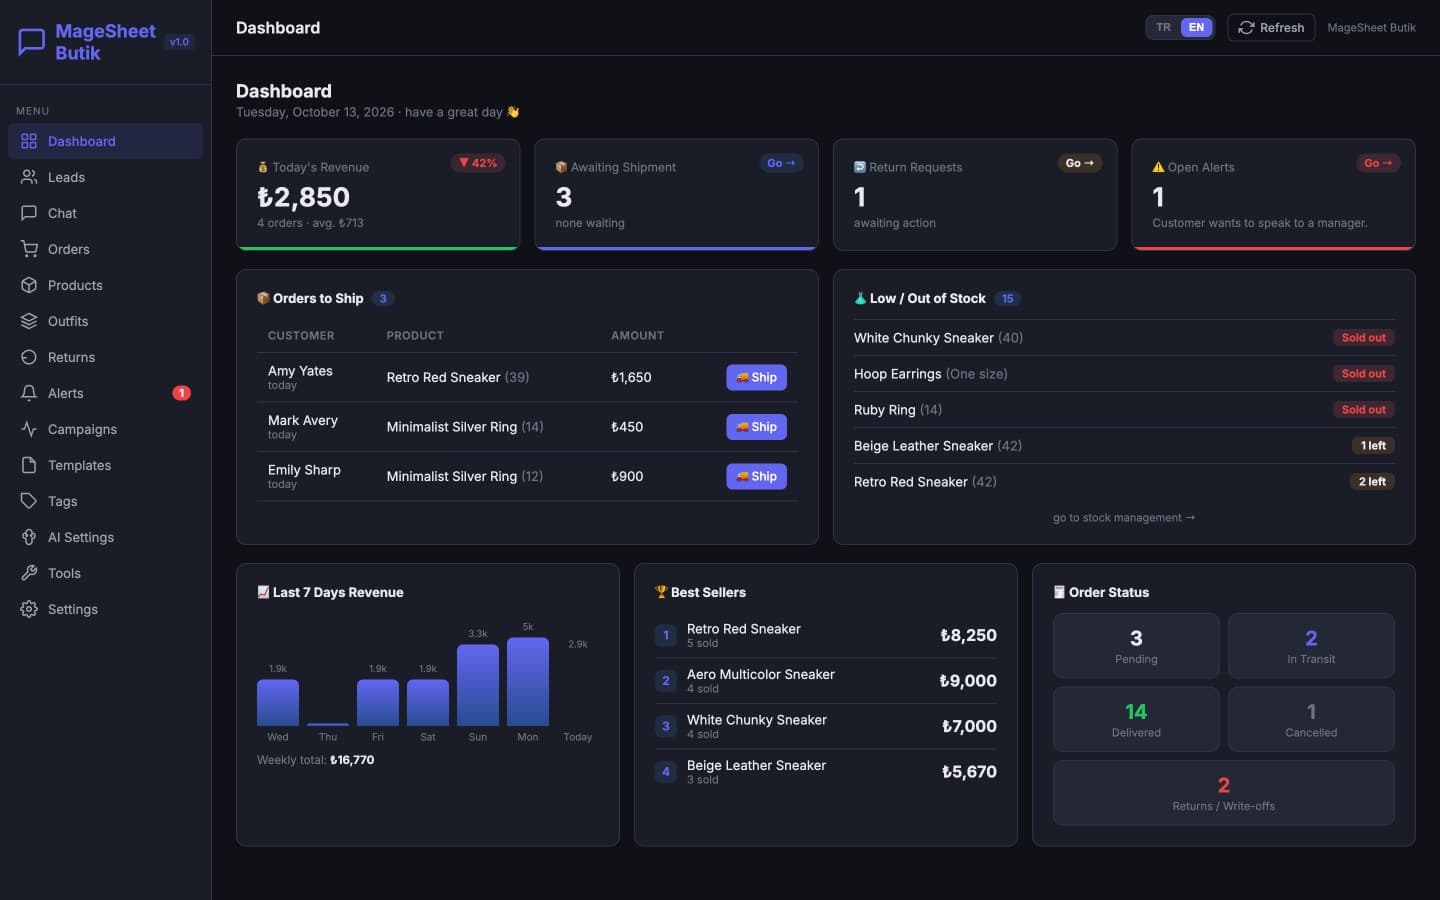1440x900 pixels.
Task: Ship Emily Sharp's order
Action: 756,476
